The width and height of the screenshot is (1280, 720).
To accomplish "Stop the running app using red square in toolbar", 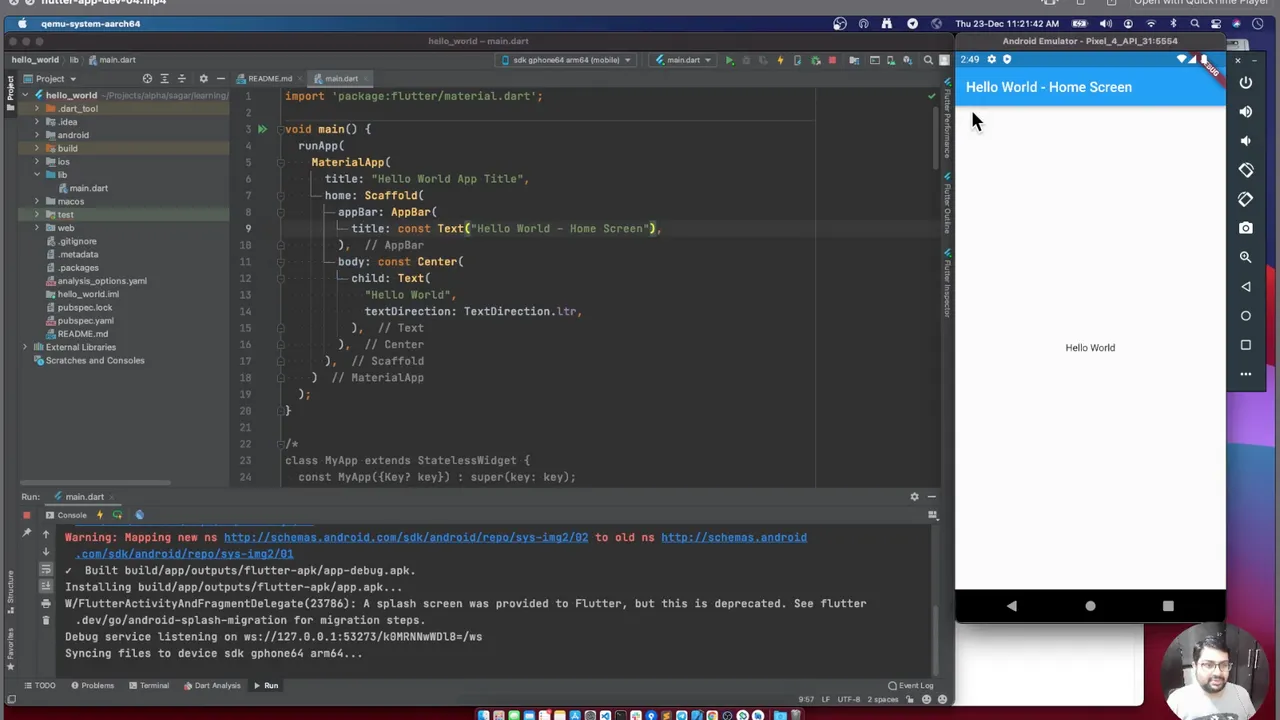I will coord(832,60).
